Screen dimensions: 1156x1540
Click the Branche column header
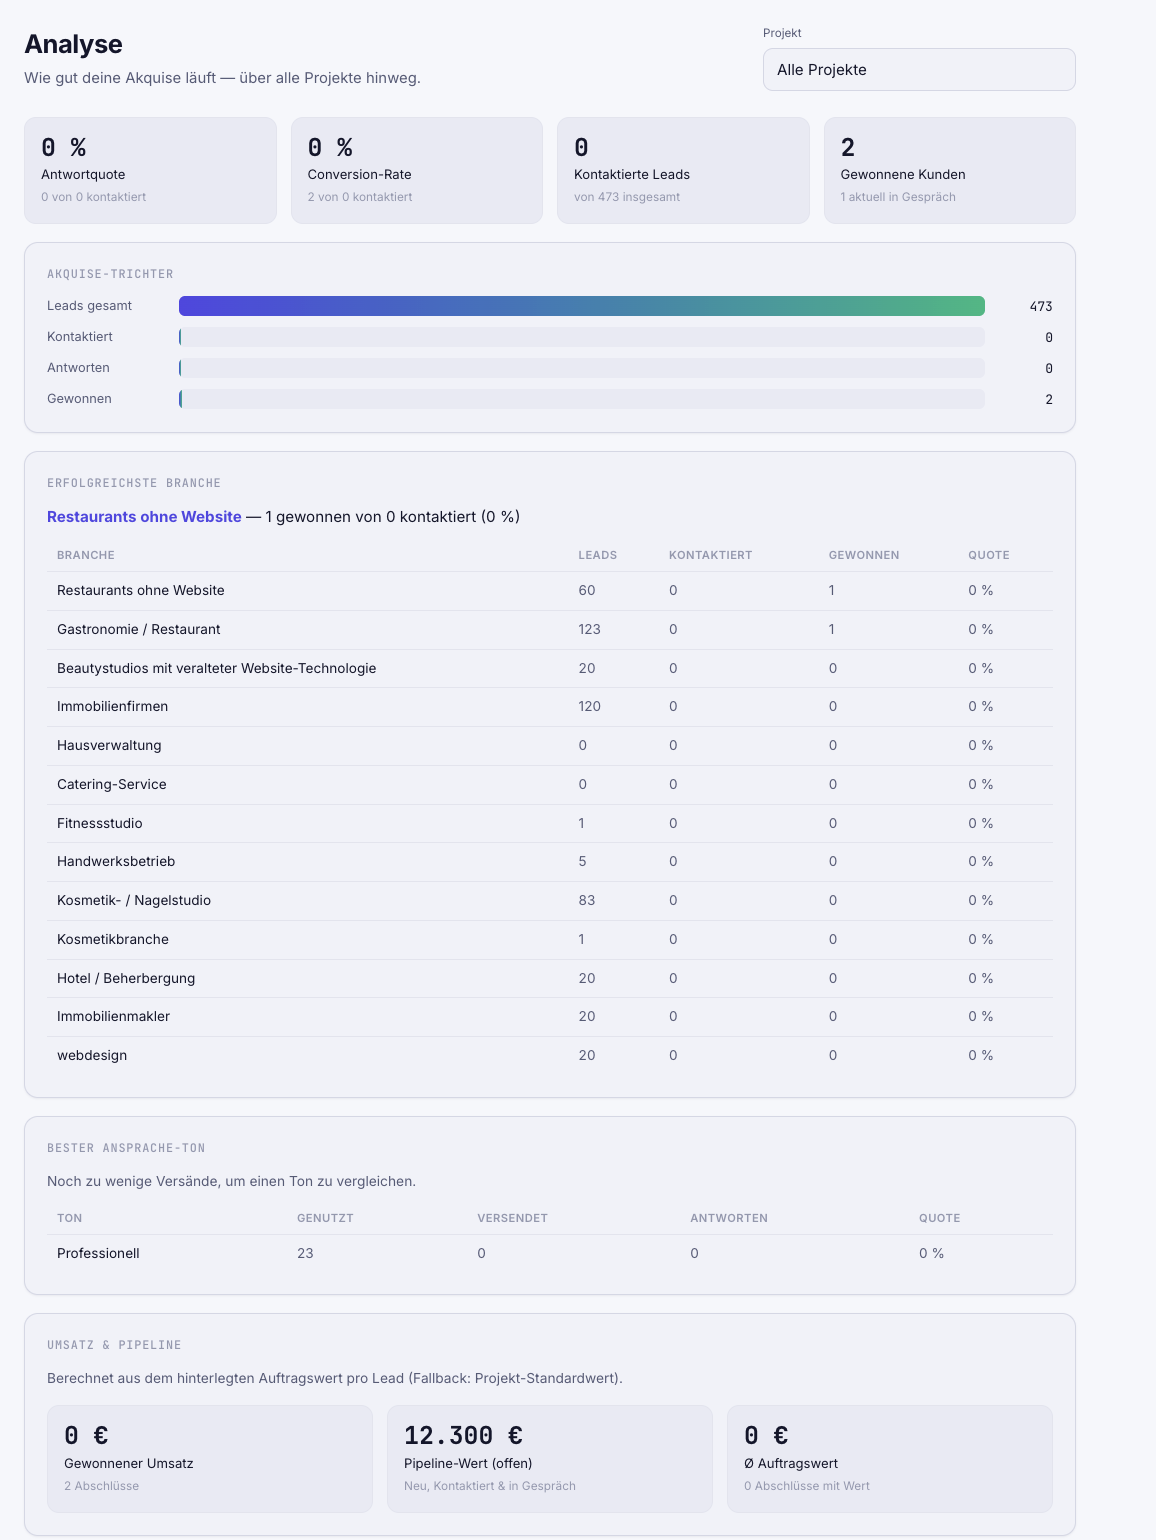[86, 555]
